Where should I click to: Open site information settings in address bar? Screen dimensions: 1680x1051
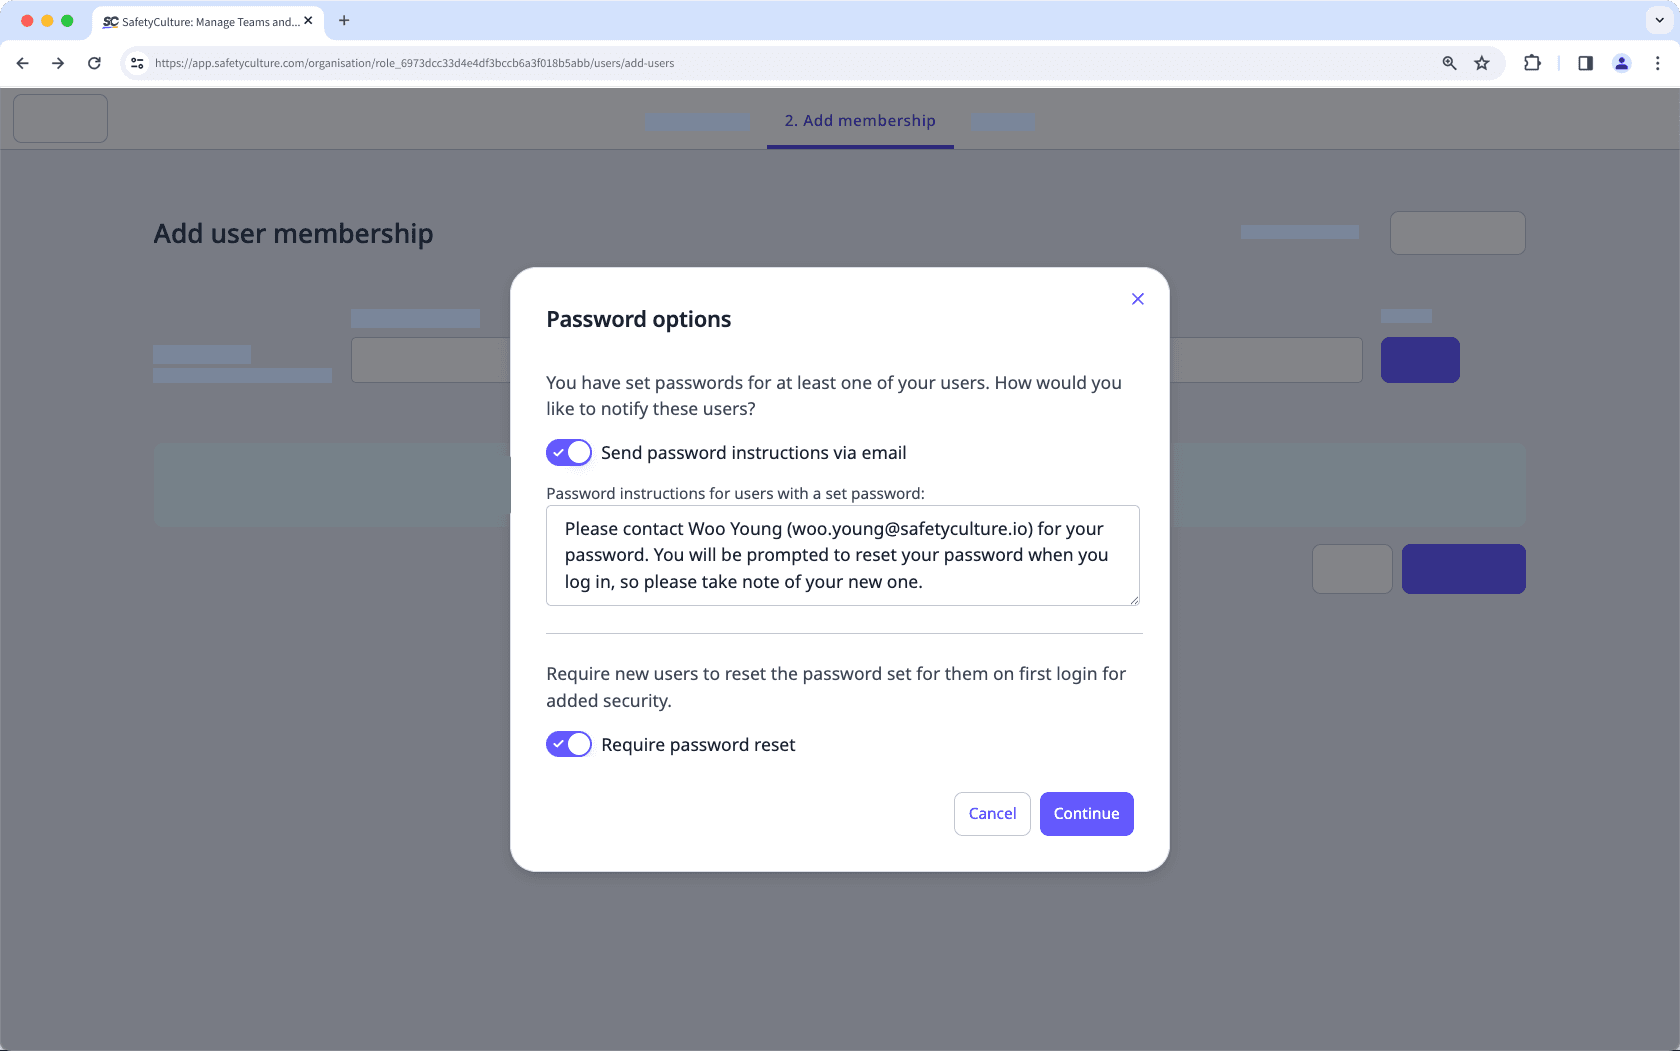136,62
